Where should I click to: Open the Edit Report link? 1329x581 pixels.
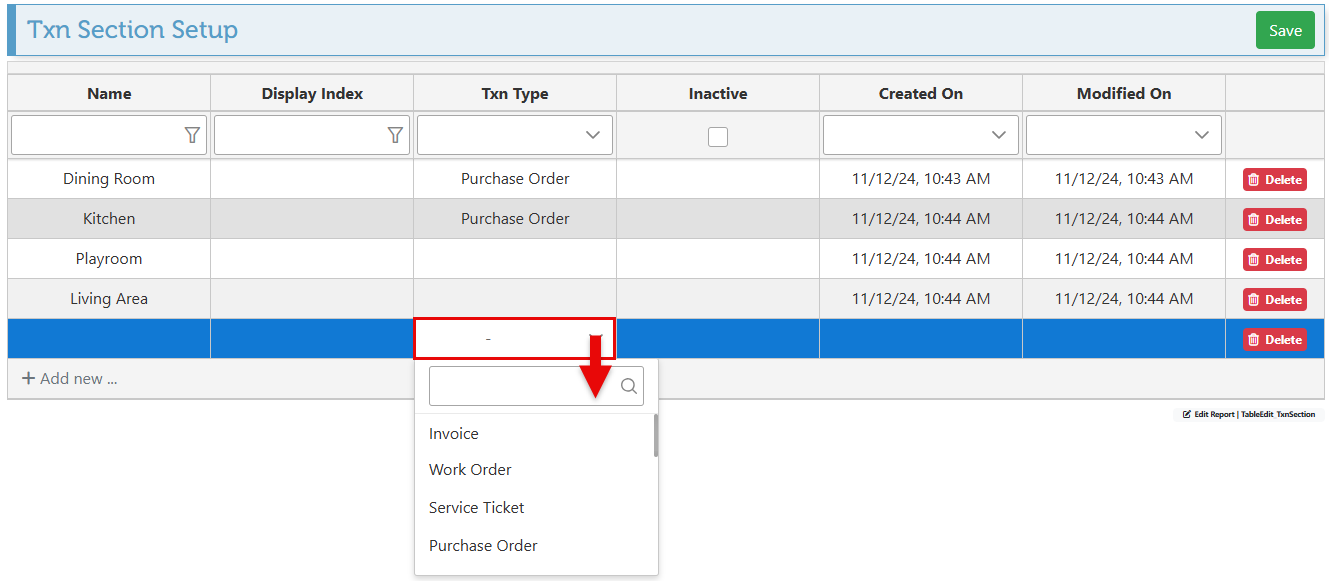coord(1208,414)
